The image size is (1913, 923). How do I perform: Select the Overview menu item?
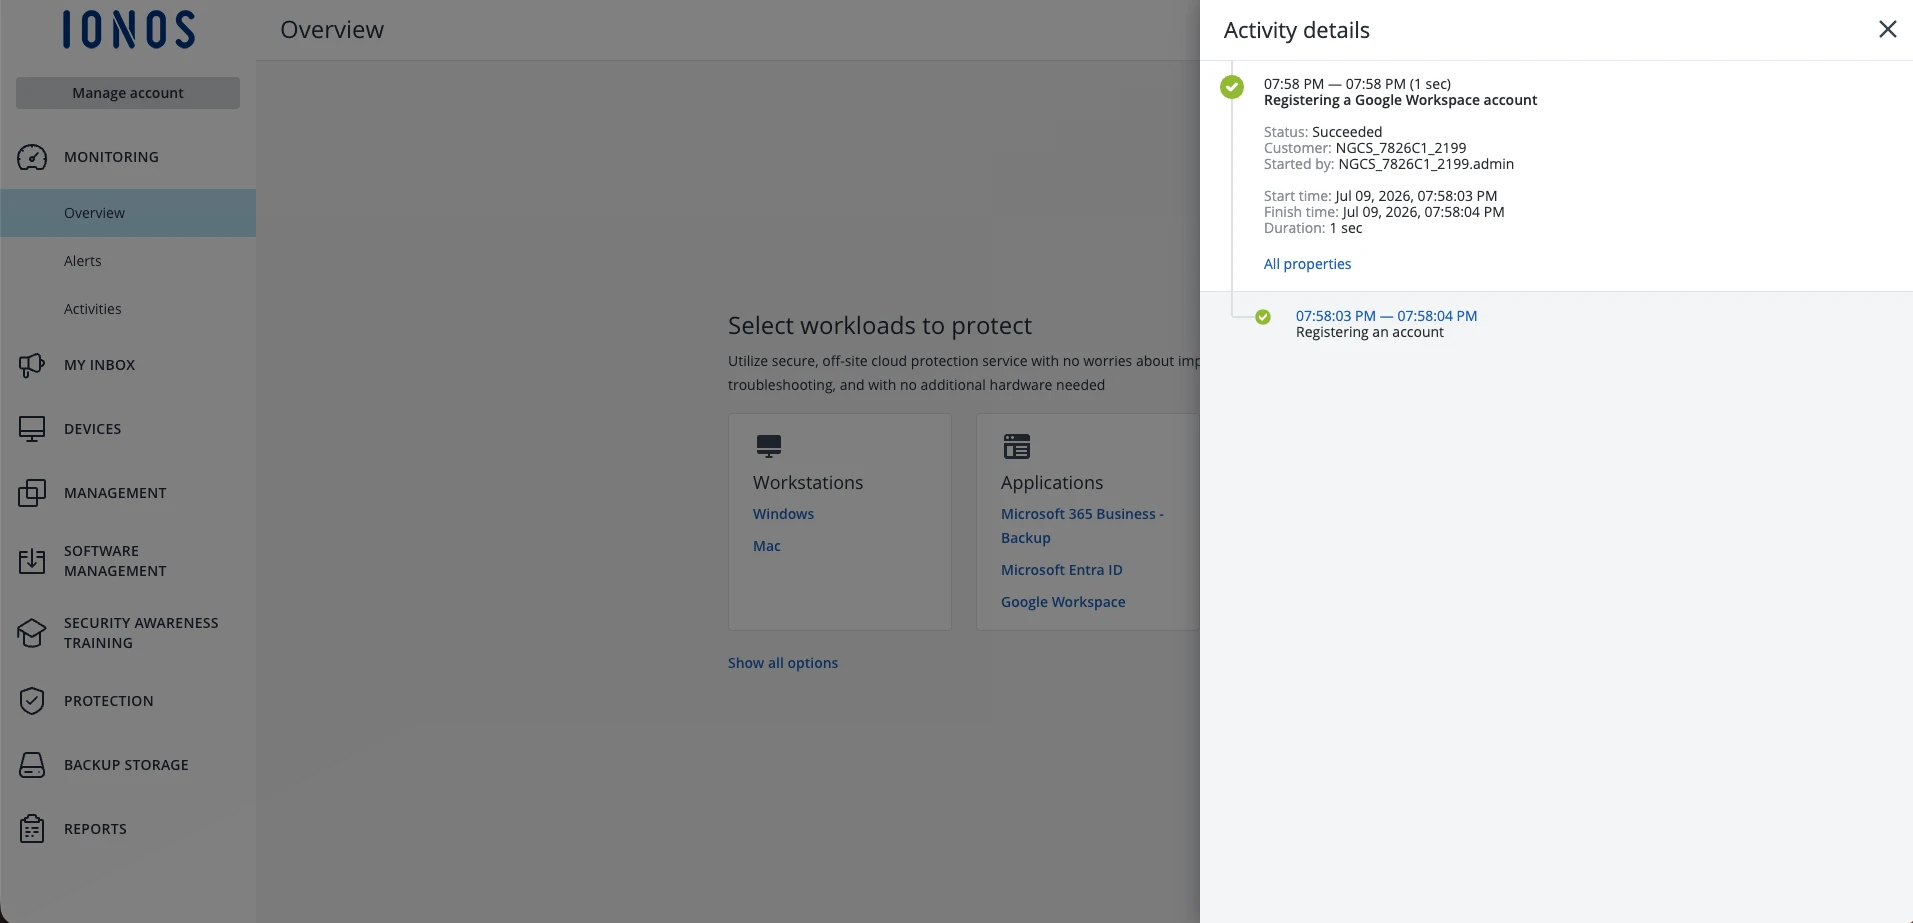click(x=128, y=213)
